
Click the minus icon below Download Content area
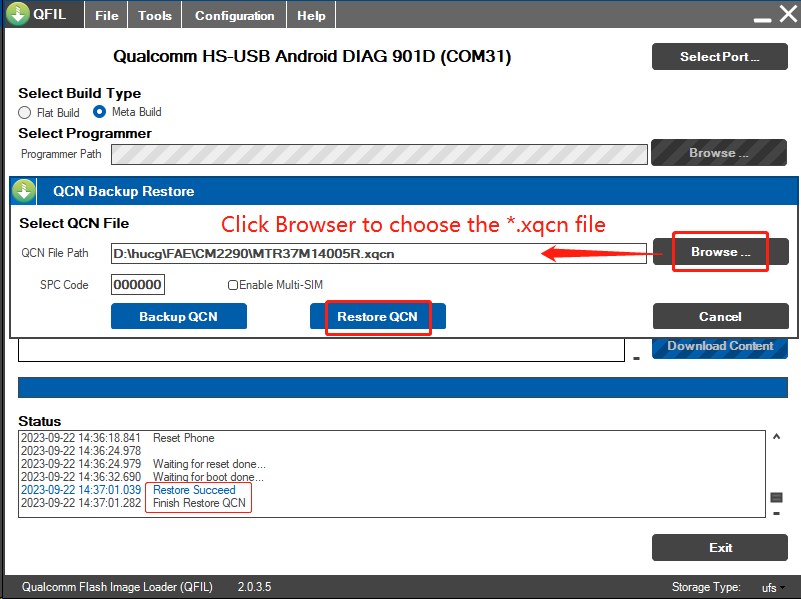(637, 358)
